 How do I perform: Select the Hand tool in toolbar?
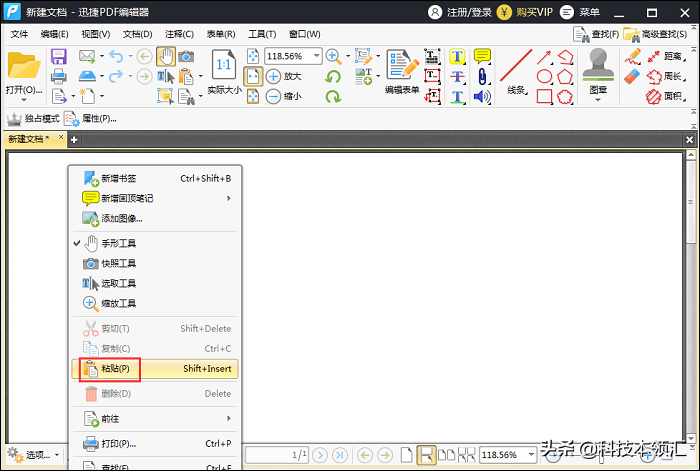pos(166,57)
